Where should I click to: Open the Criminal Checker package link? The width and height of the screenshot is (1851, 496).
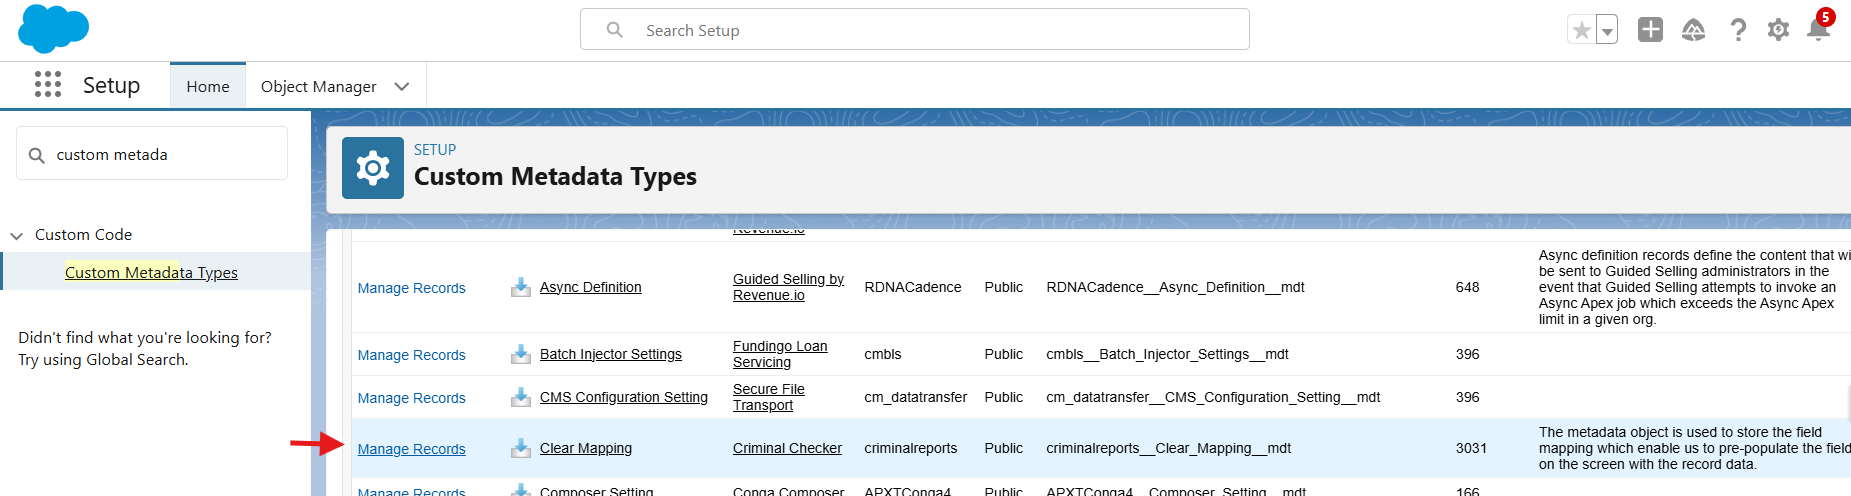point(787,448)
